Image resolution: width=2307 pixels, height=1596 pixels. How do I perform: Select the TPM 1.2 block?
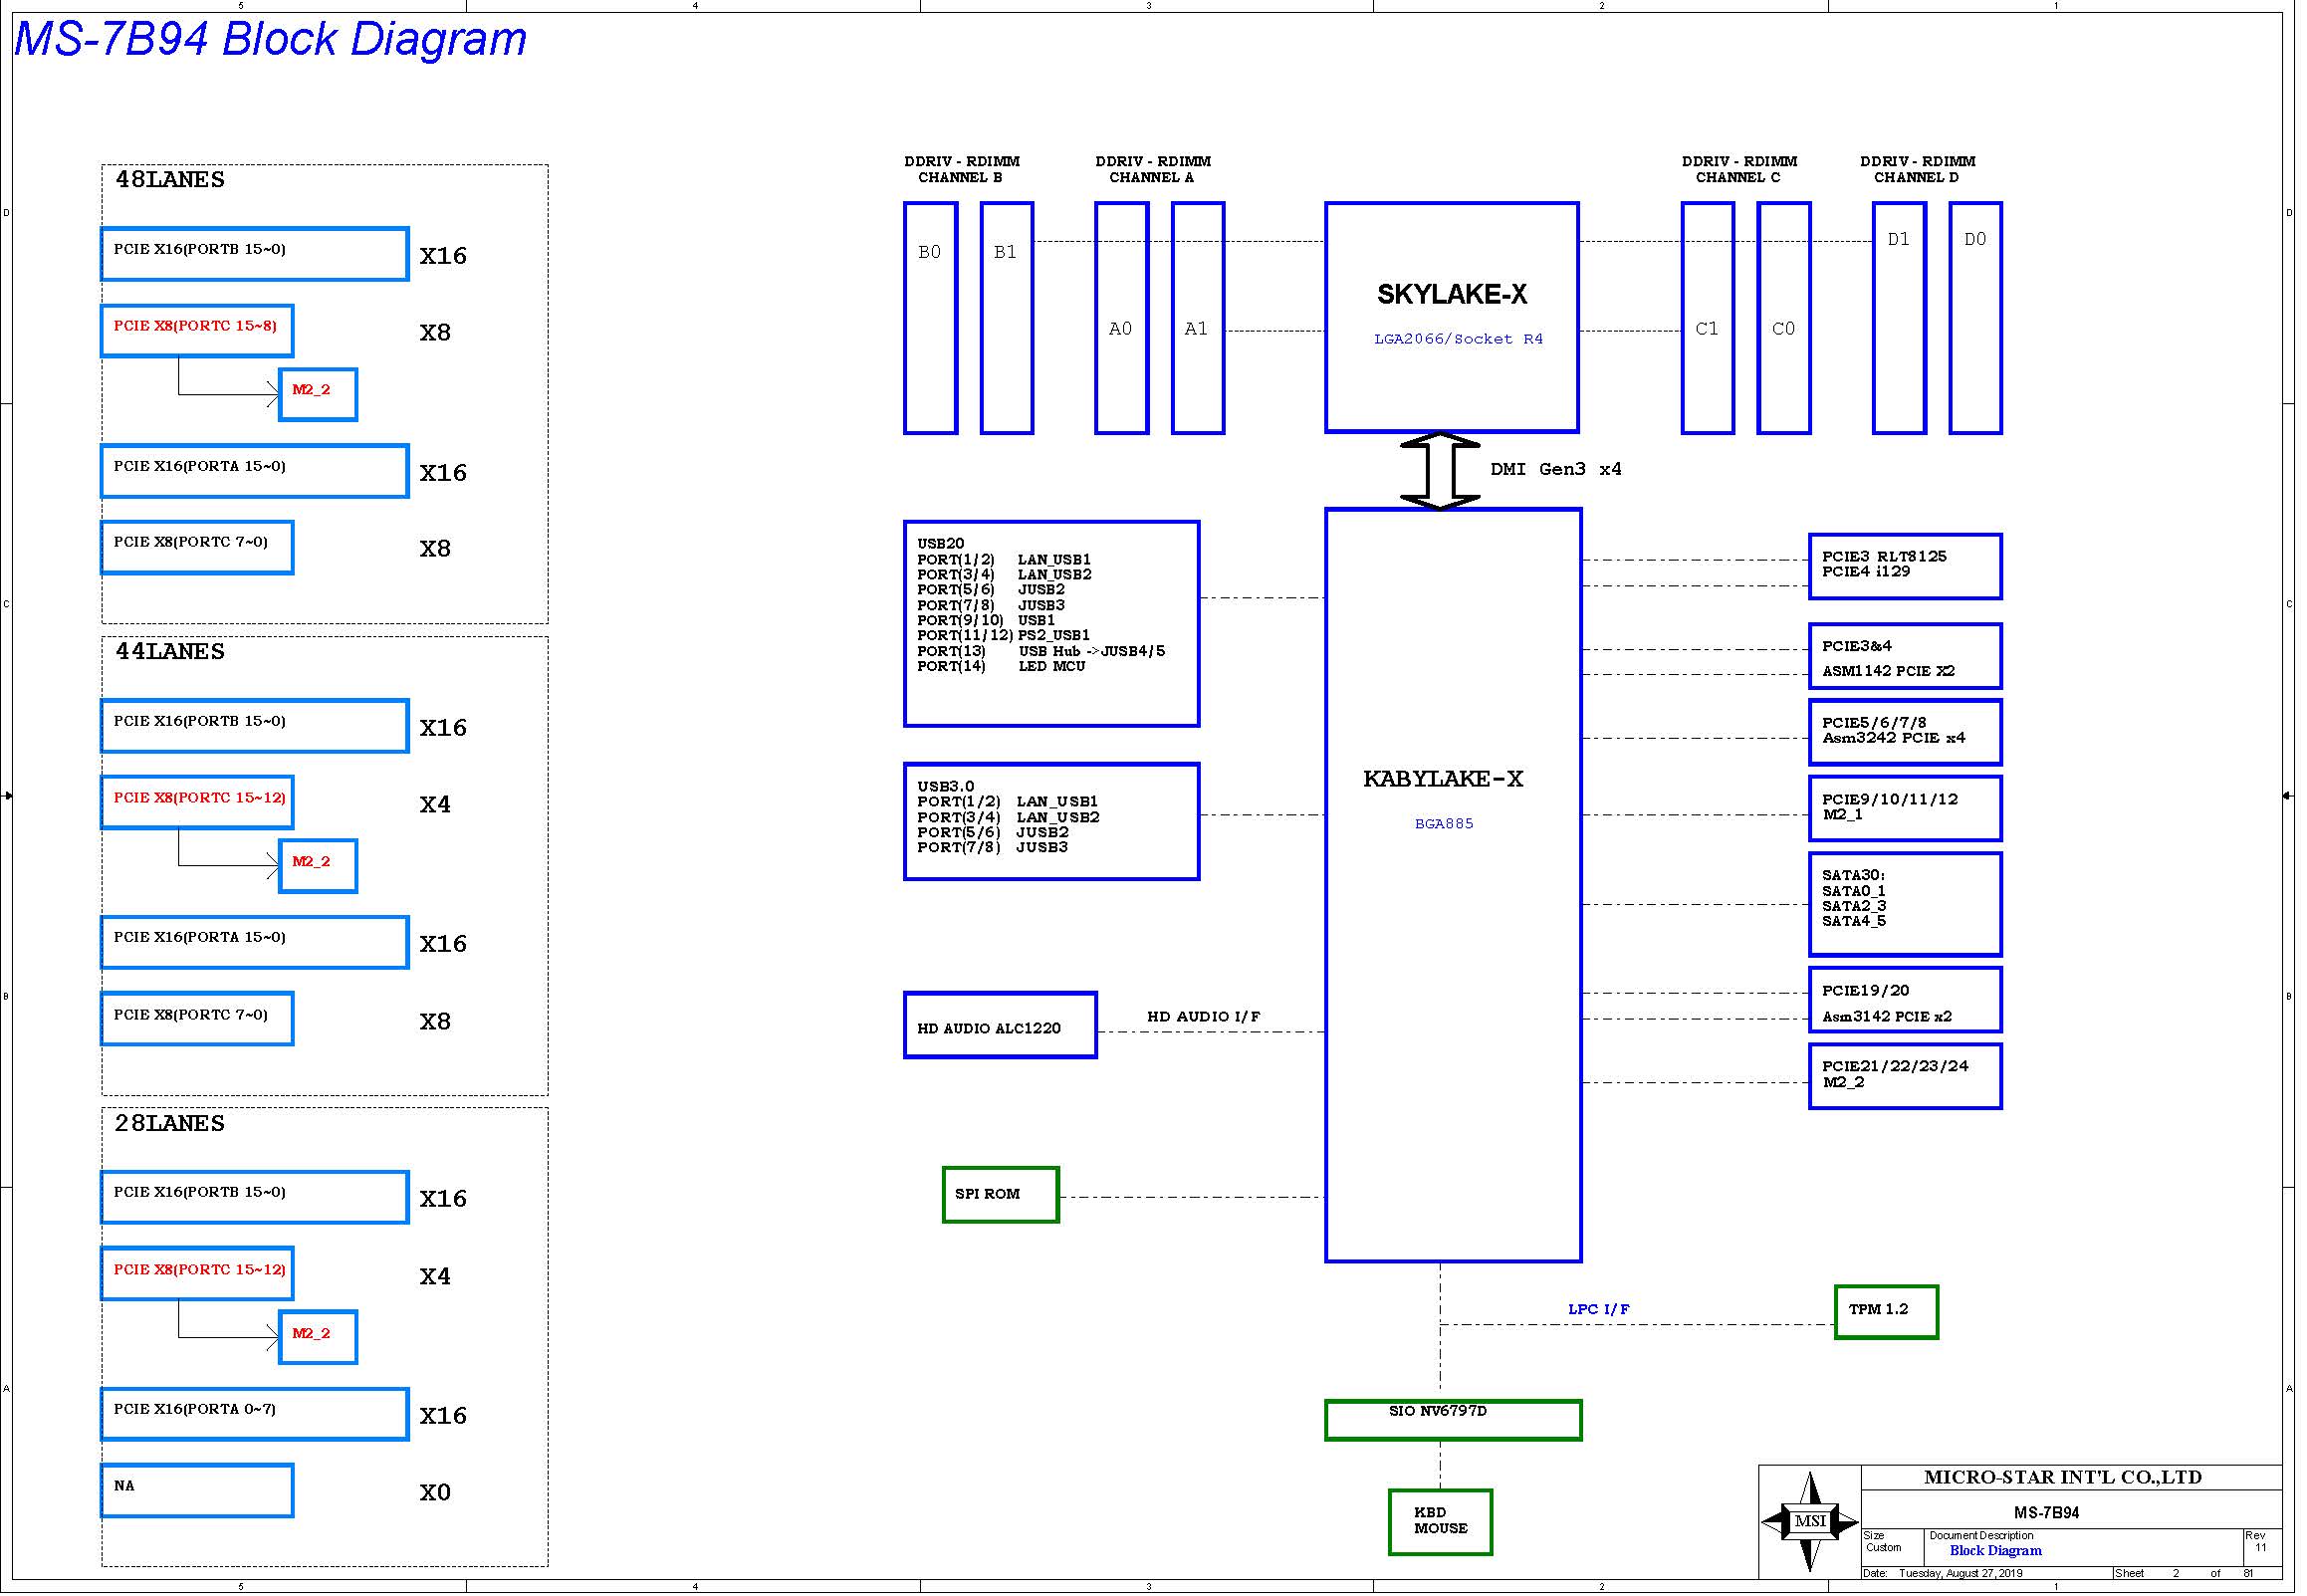coord(1886,1312)
